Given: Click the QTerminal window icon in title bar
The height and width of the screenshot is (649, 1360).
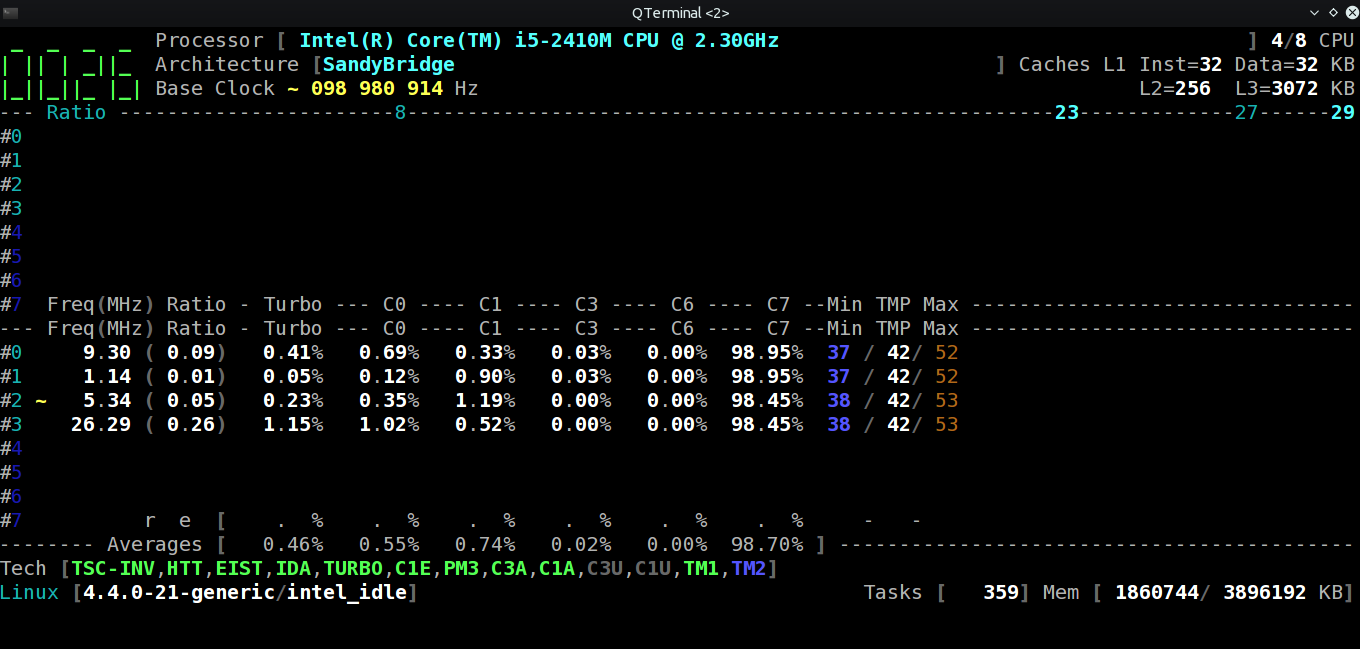Looking at the screenshot, I should tap(10, 12).
